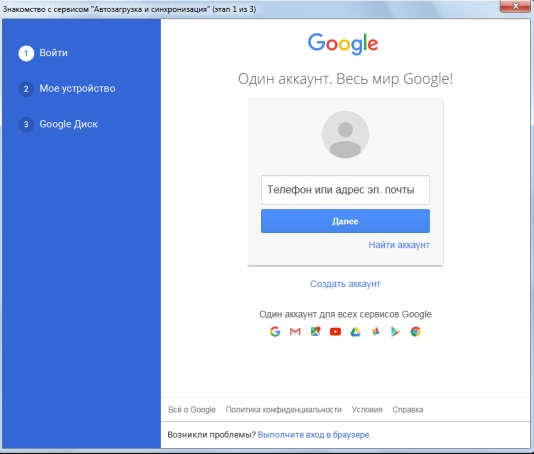This screenshot has height=454, width=534.
Task: Click the Google G service icon
Action: 275,331
